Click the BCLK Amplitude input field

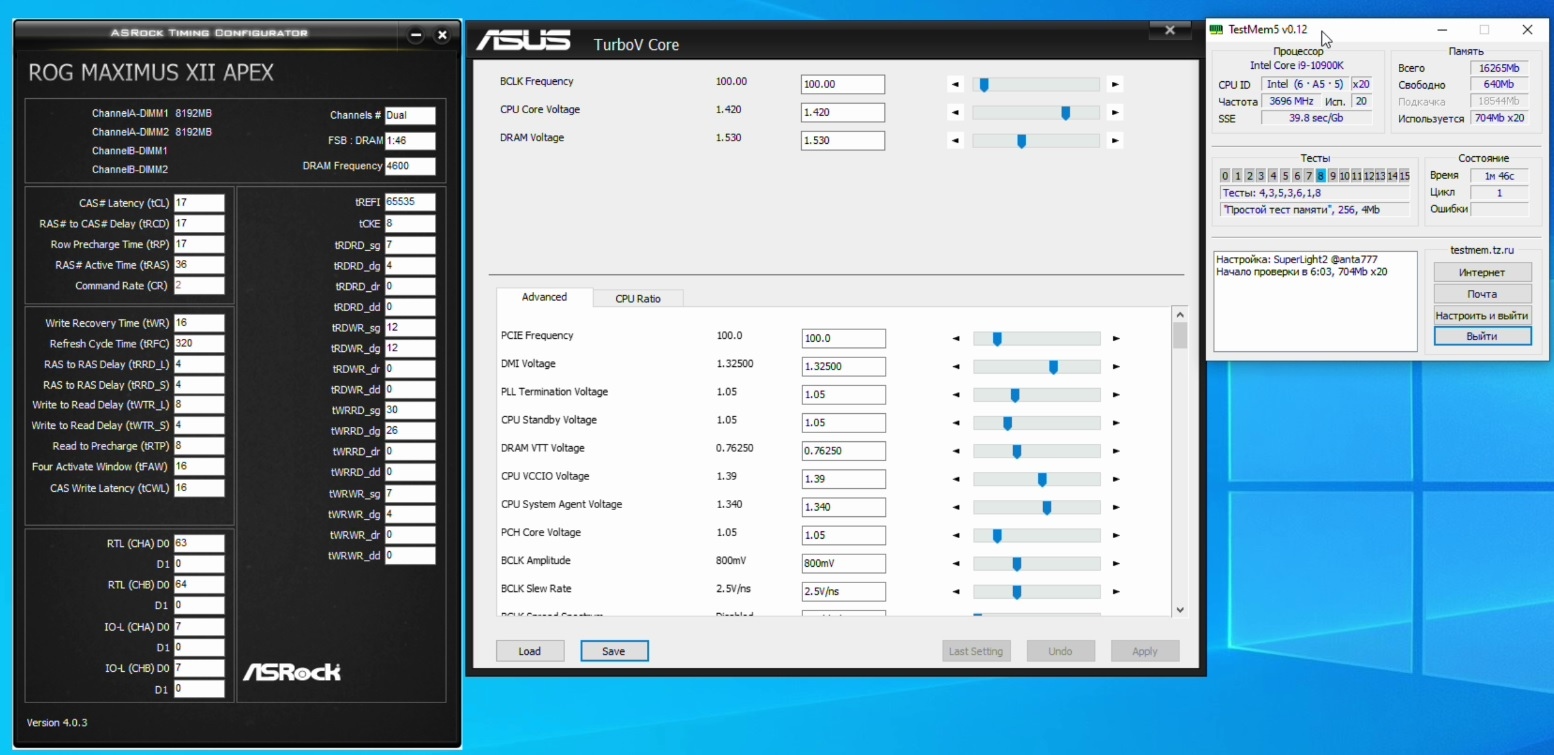click(844, 564)
